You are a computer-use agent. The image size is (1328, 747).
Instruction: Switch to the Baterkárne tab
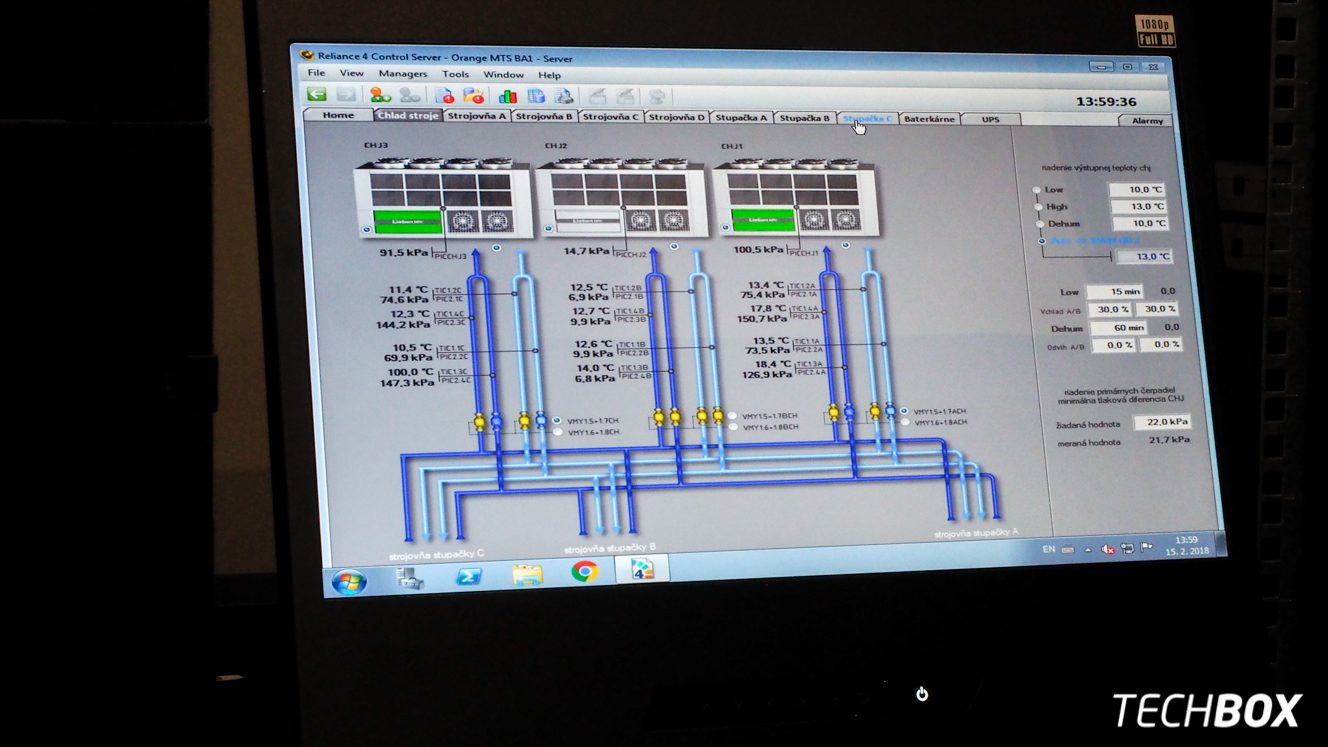tap(928, 119)
